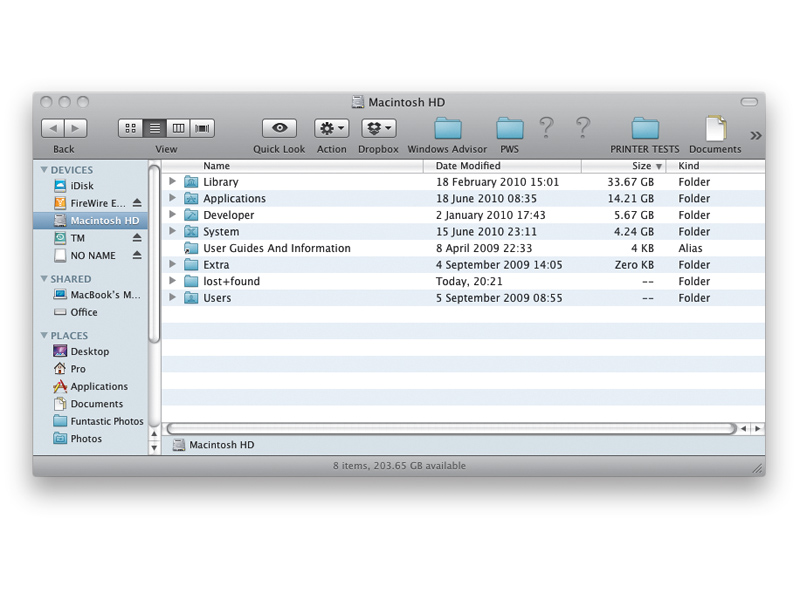Switch to icon view
This screenshot has width=800, height=600.
[131, 128]
